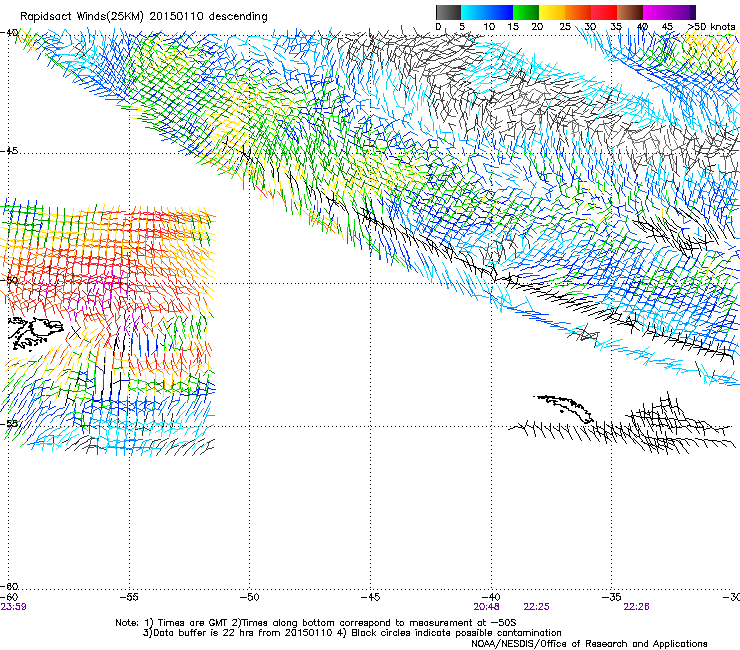Click the purple '22:25' time stamp
Screen dimensions: 740x650
[537, 607]
